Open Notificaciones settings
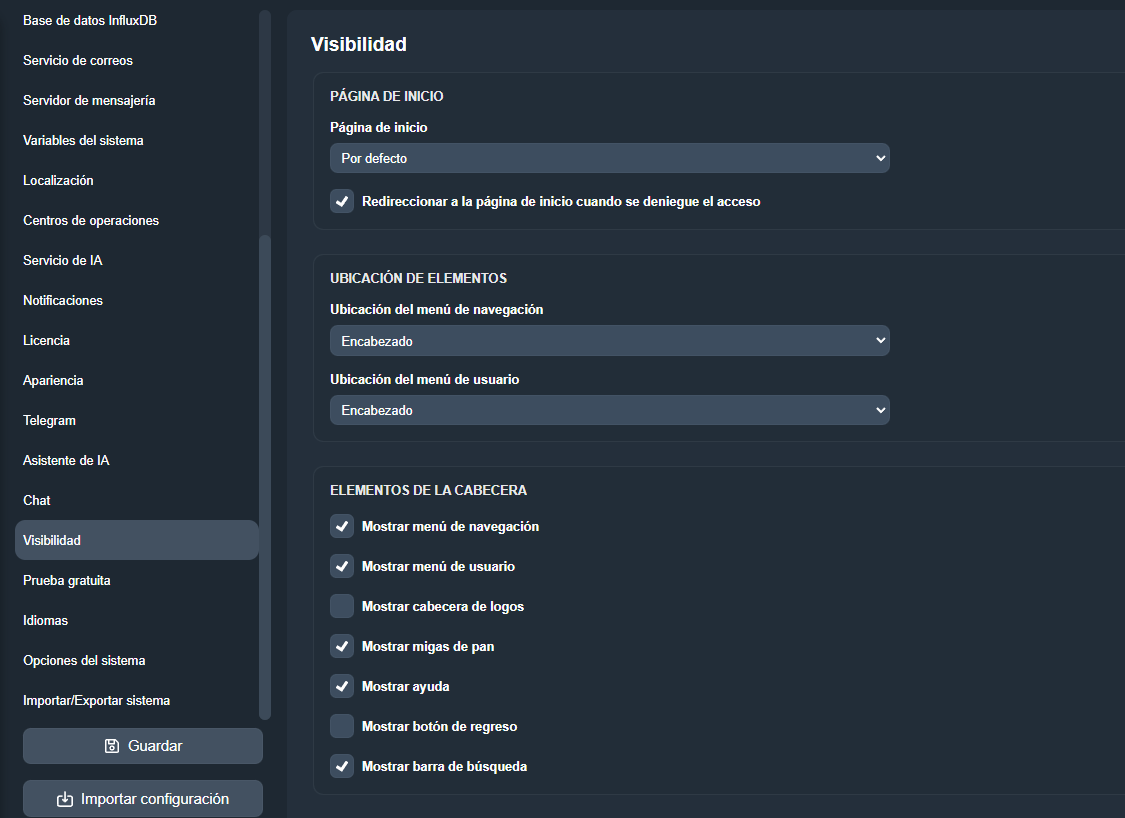The height and width of the screenshot is (818, 1125). (x=62, y=300)
